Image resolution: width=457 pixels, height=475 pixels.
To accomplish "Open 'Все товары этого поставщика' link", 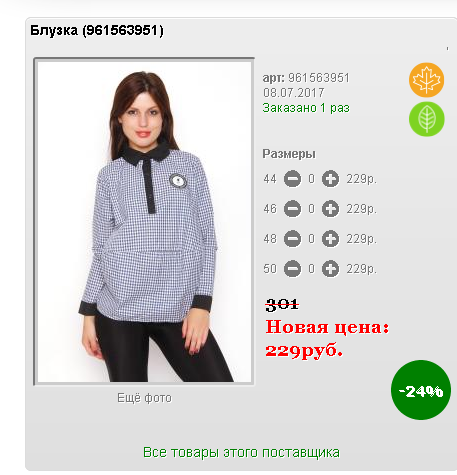I will (241, 453).
